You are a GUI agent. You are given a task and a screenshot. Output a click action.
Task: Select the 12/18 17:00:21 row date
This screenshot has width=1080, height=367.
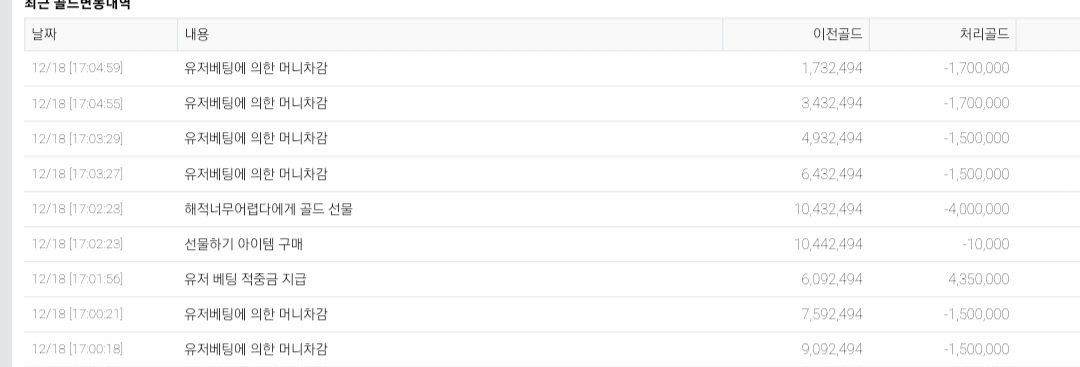[x=77, y=314]
